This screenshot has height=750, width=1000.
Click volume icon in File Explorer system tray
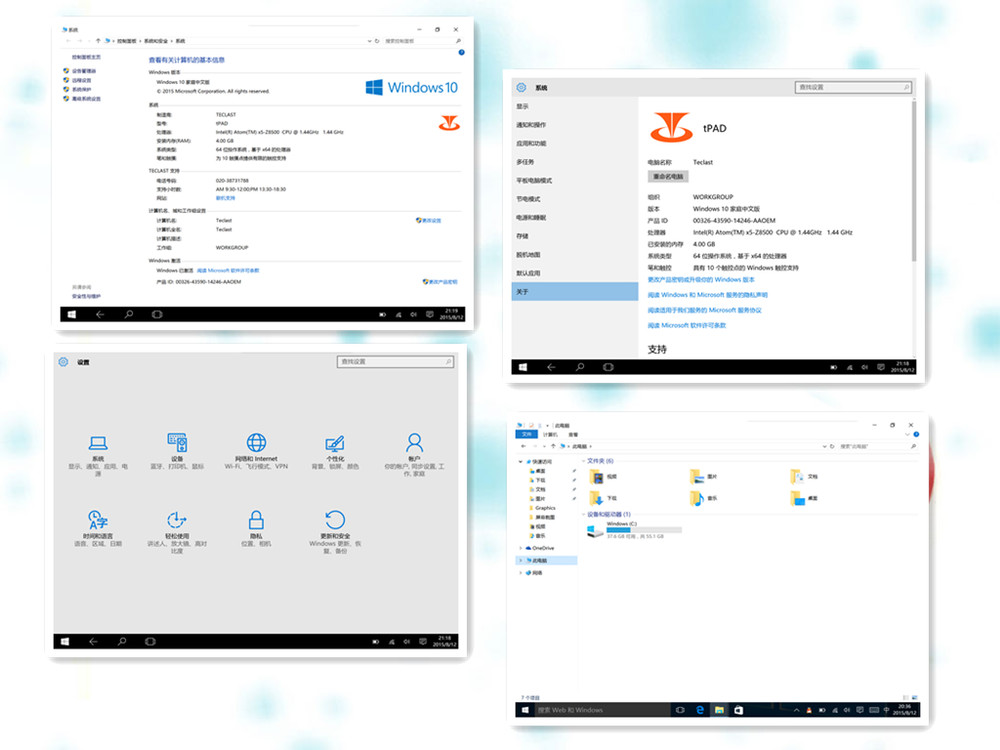[x=847, y=710]
